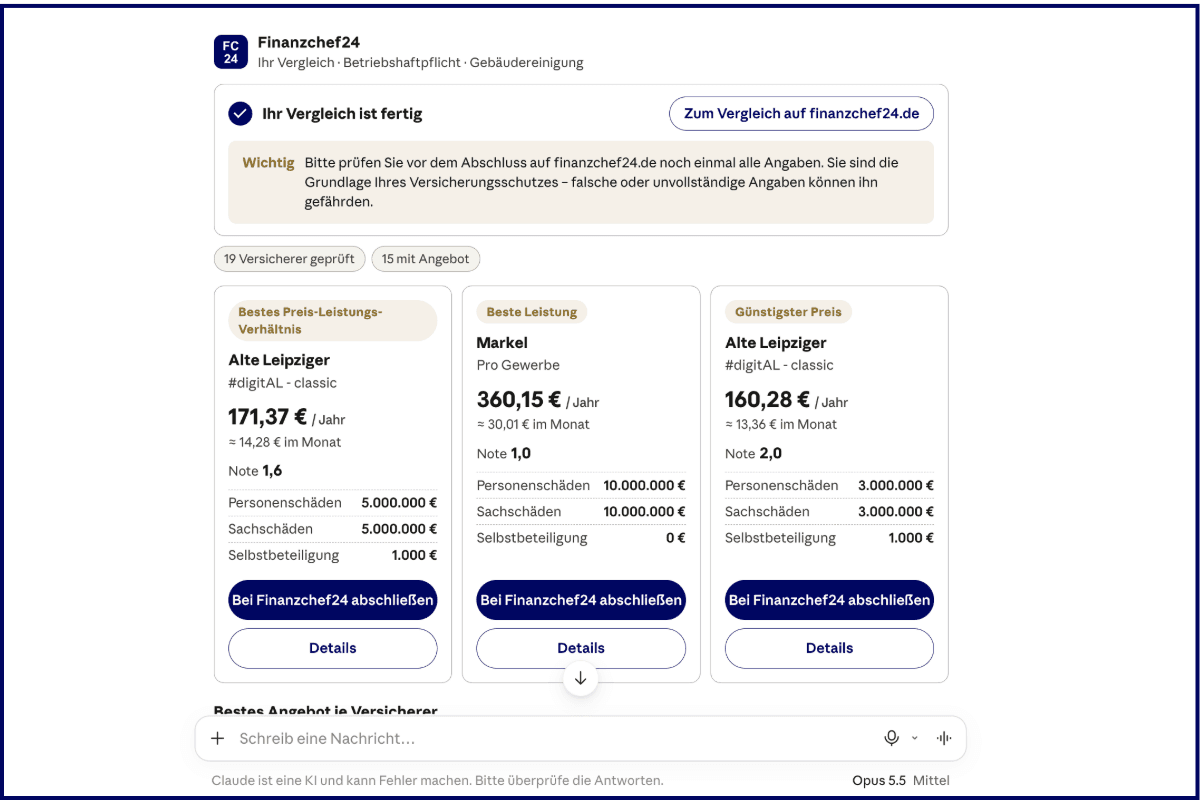1200x800 pixels.
Task: Click the Claude ist eine KI disclaimer text
Action: tap(437, 780)
